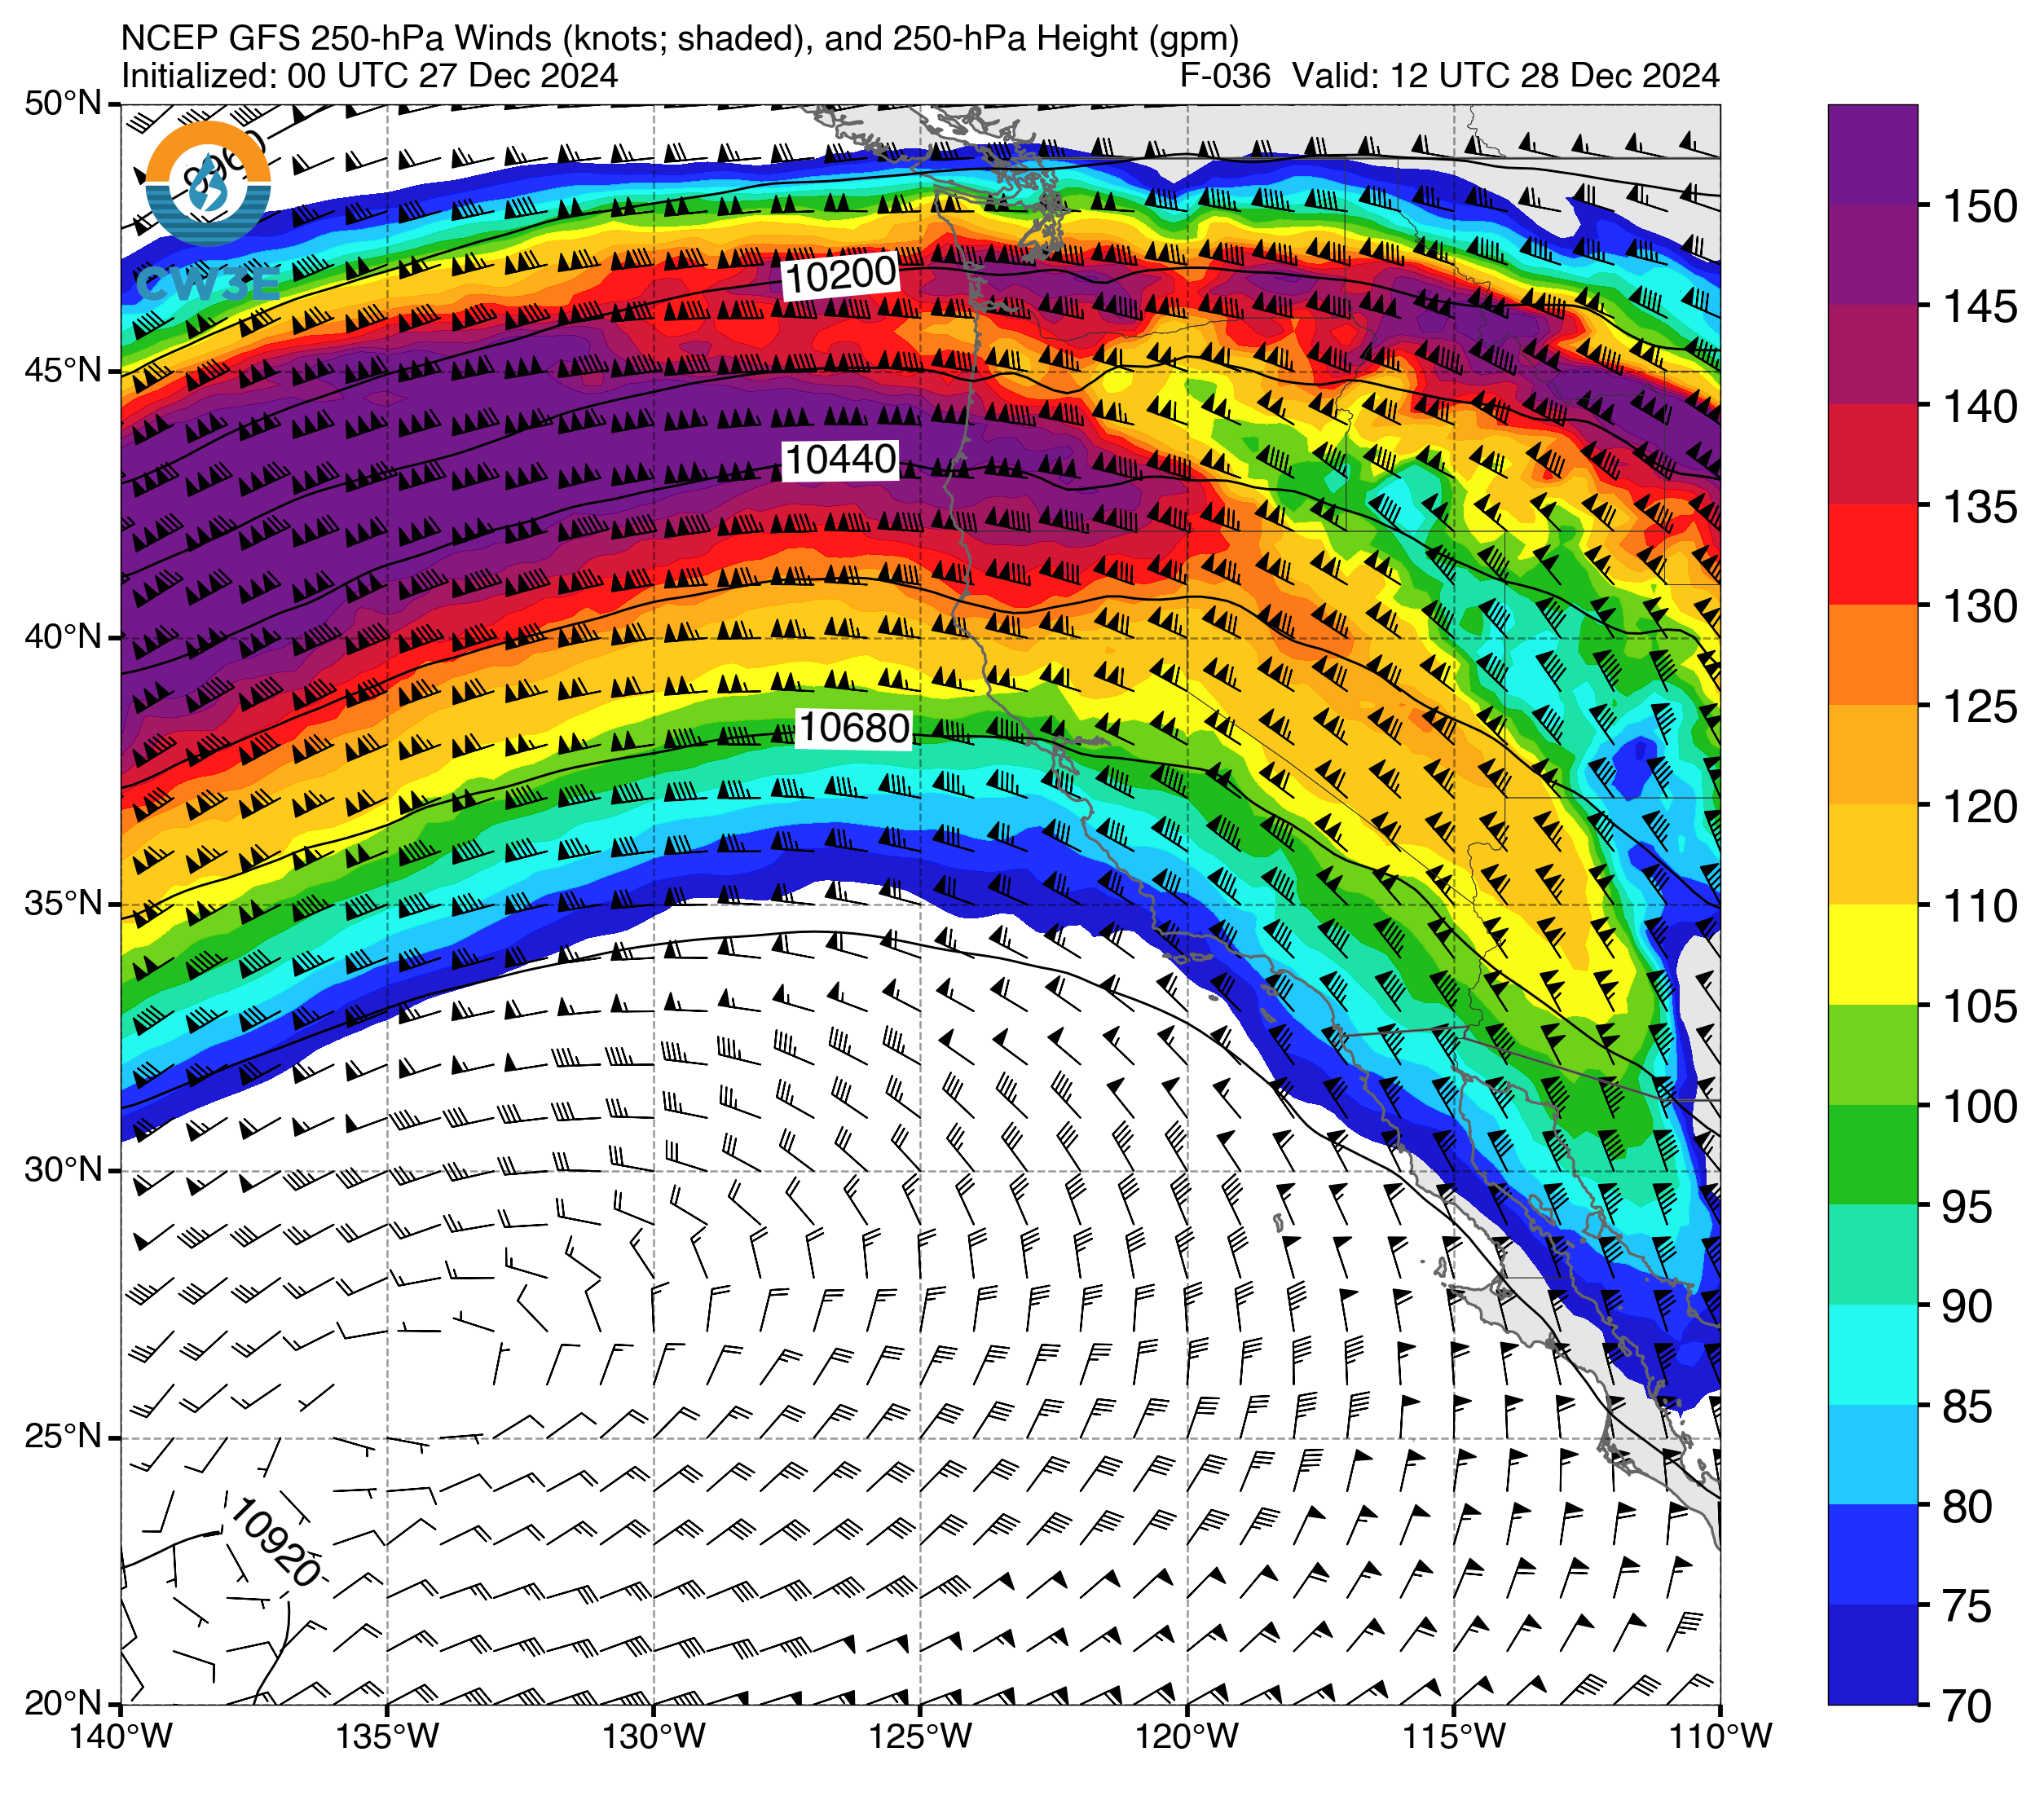
Task: Click the 75 knot colorbar label
Action: pyautogui.click(x=1967, y=1607)
